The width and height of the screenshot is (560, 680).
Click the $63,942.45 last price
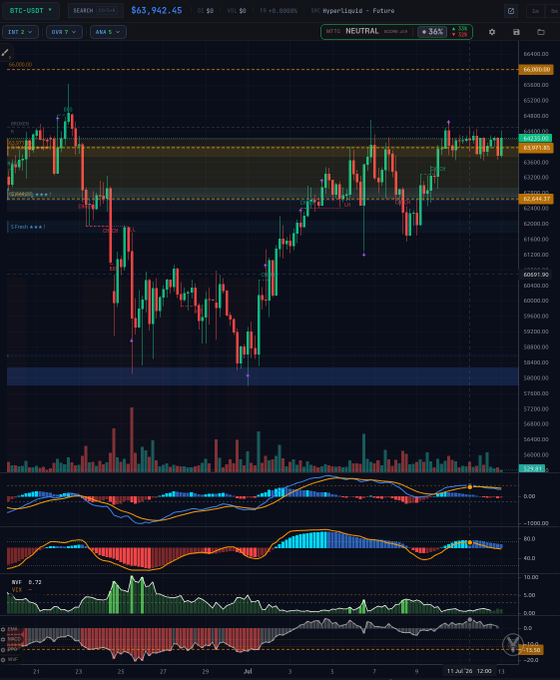pos(156,10)
